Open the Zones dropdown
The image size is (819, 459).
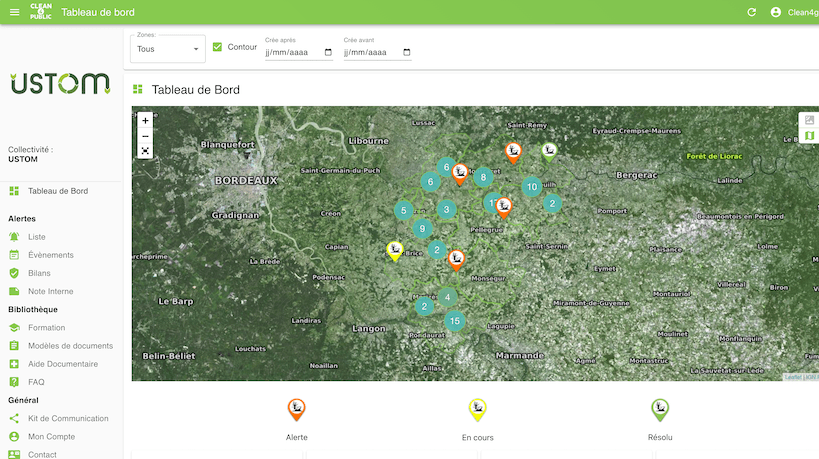[168, 49]
